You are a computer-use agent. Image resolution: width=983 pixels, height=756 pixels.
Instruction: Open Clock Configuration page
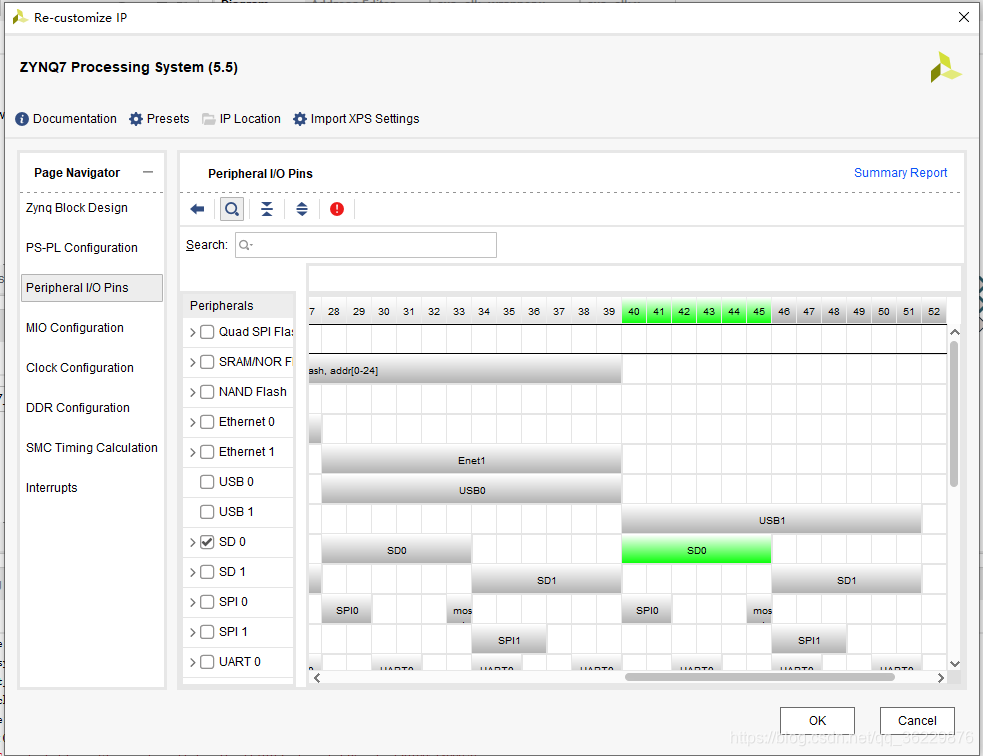click(80, 368)
